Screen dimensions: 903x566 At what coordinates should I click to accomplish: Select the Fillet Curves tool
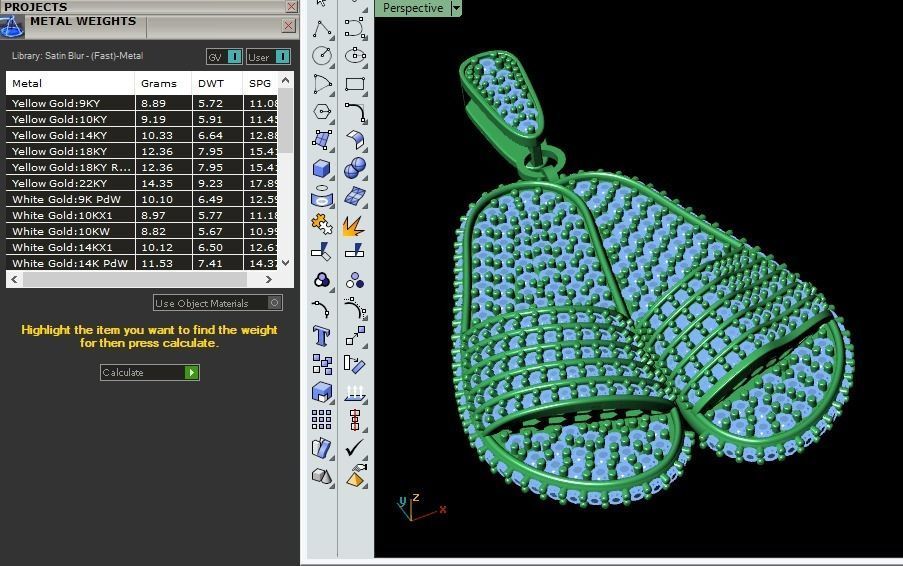pos(355,112)
